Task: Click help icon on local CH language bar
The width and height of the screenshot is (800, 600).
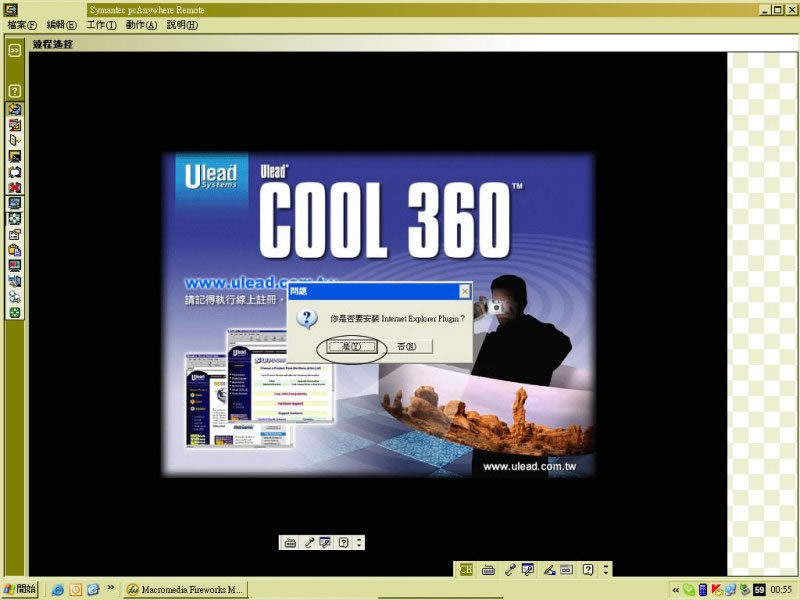Action: coord(588,569)
